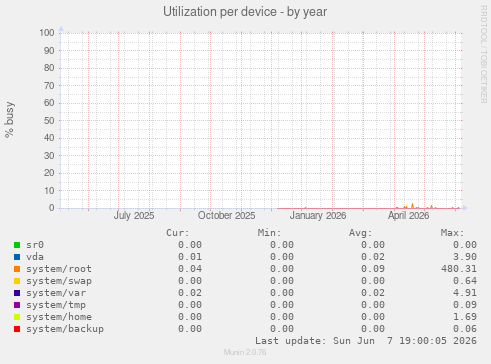491x364 pixels.
Task: Click the system/swap max value 0.64
Action: [465, 281]
